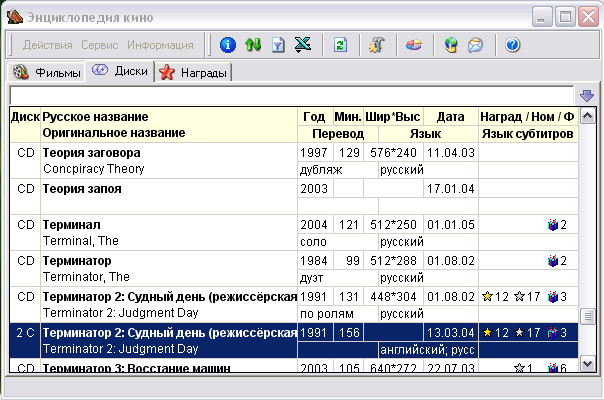
Task: Click into the search input field
Action: 292,95
